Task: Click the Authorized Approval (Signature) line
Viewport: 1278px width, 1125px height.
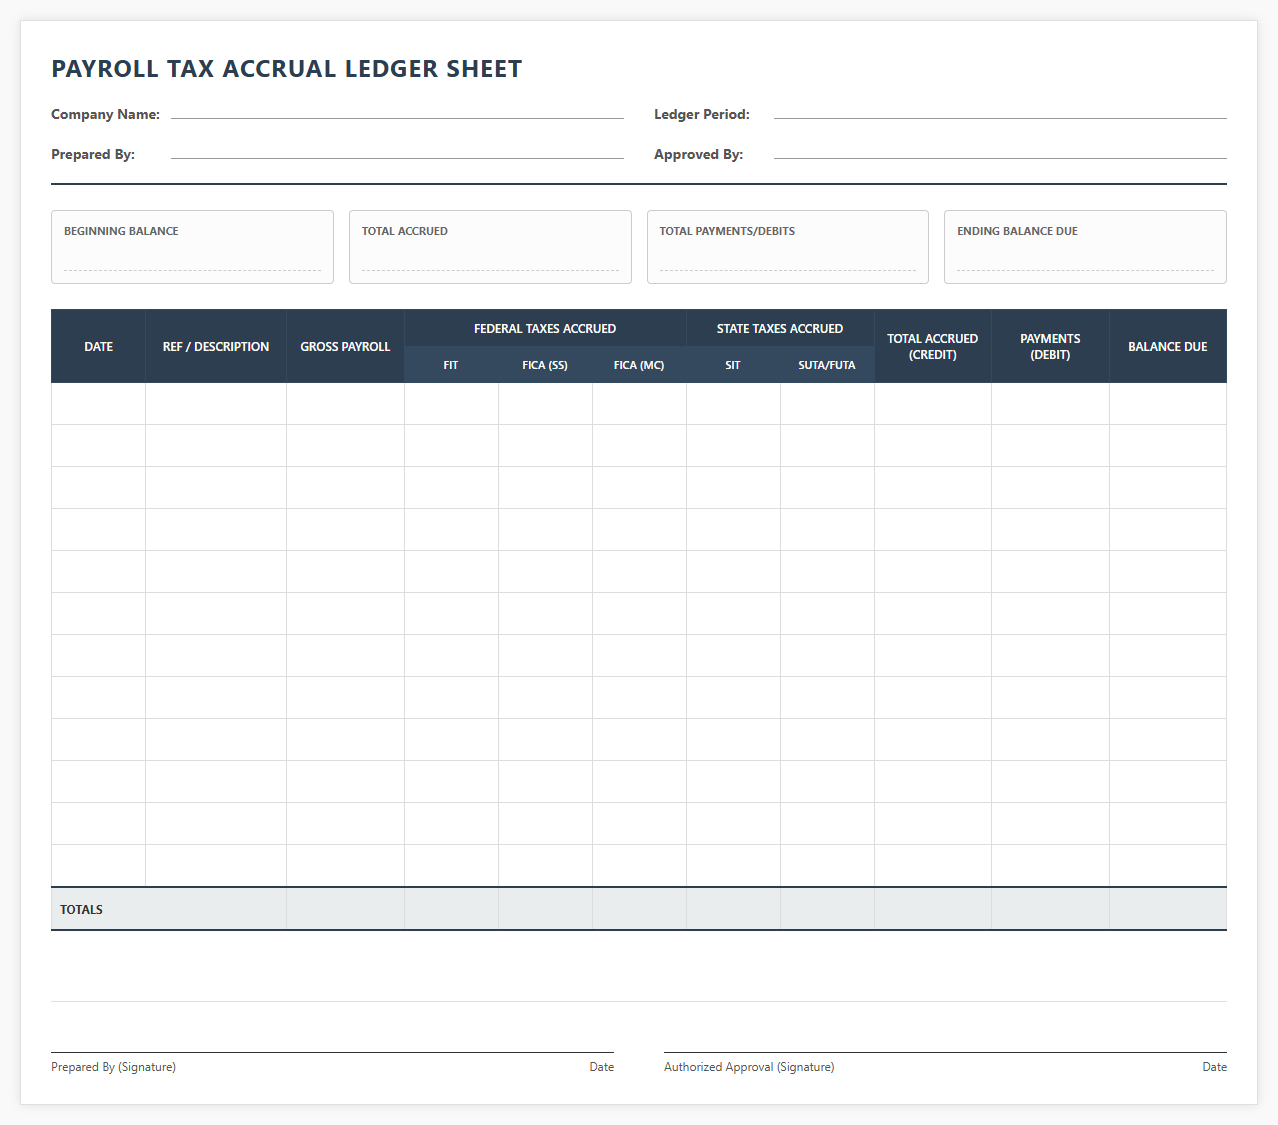Action: (945, 1052)
